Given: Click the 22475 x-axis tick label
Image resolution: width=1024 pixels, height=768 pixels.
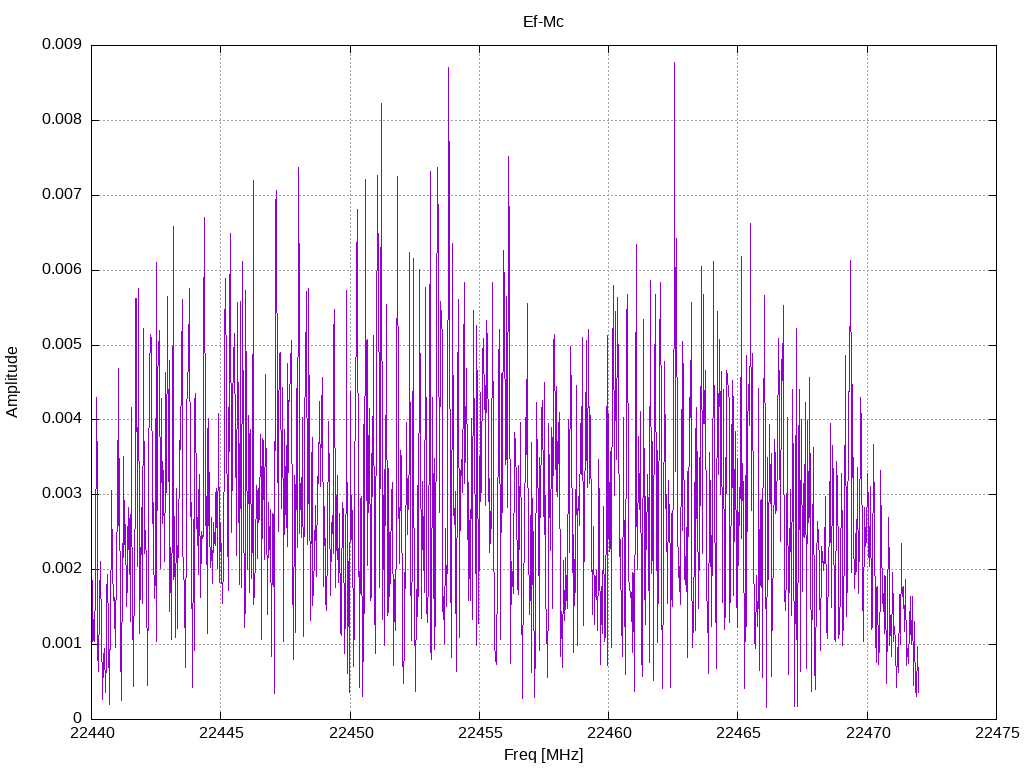Looking at the screenshot, I should pyautogui.click(x=997, y=733).
